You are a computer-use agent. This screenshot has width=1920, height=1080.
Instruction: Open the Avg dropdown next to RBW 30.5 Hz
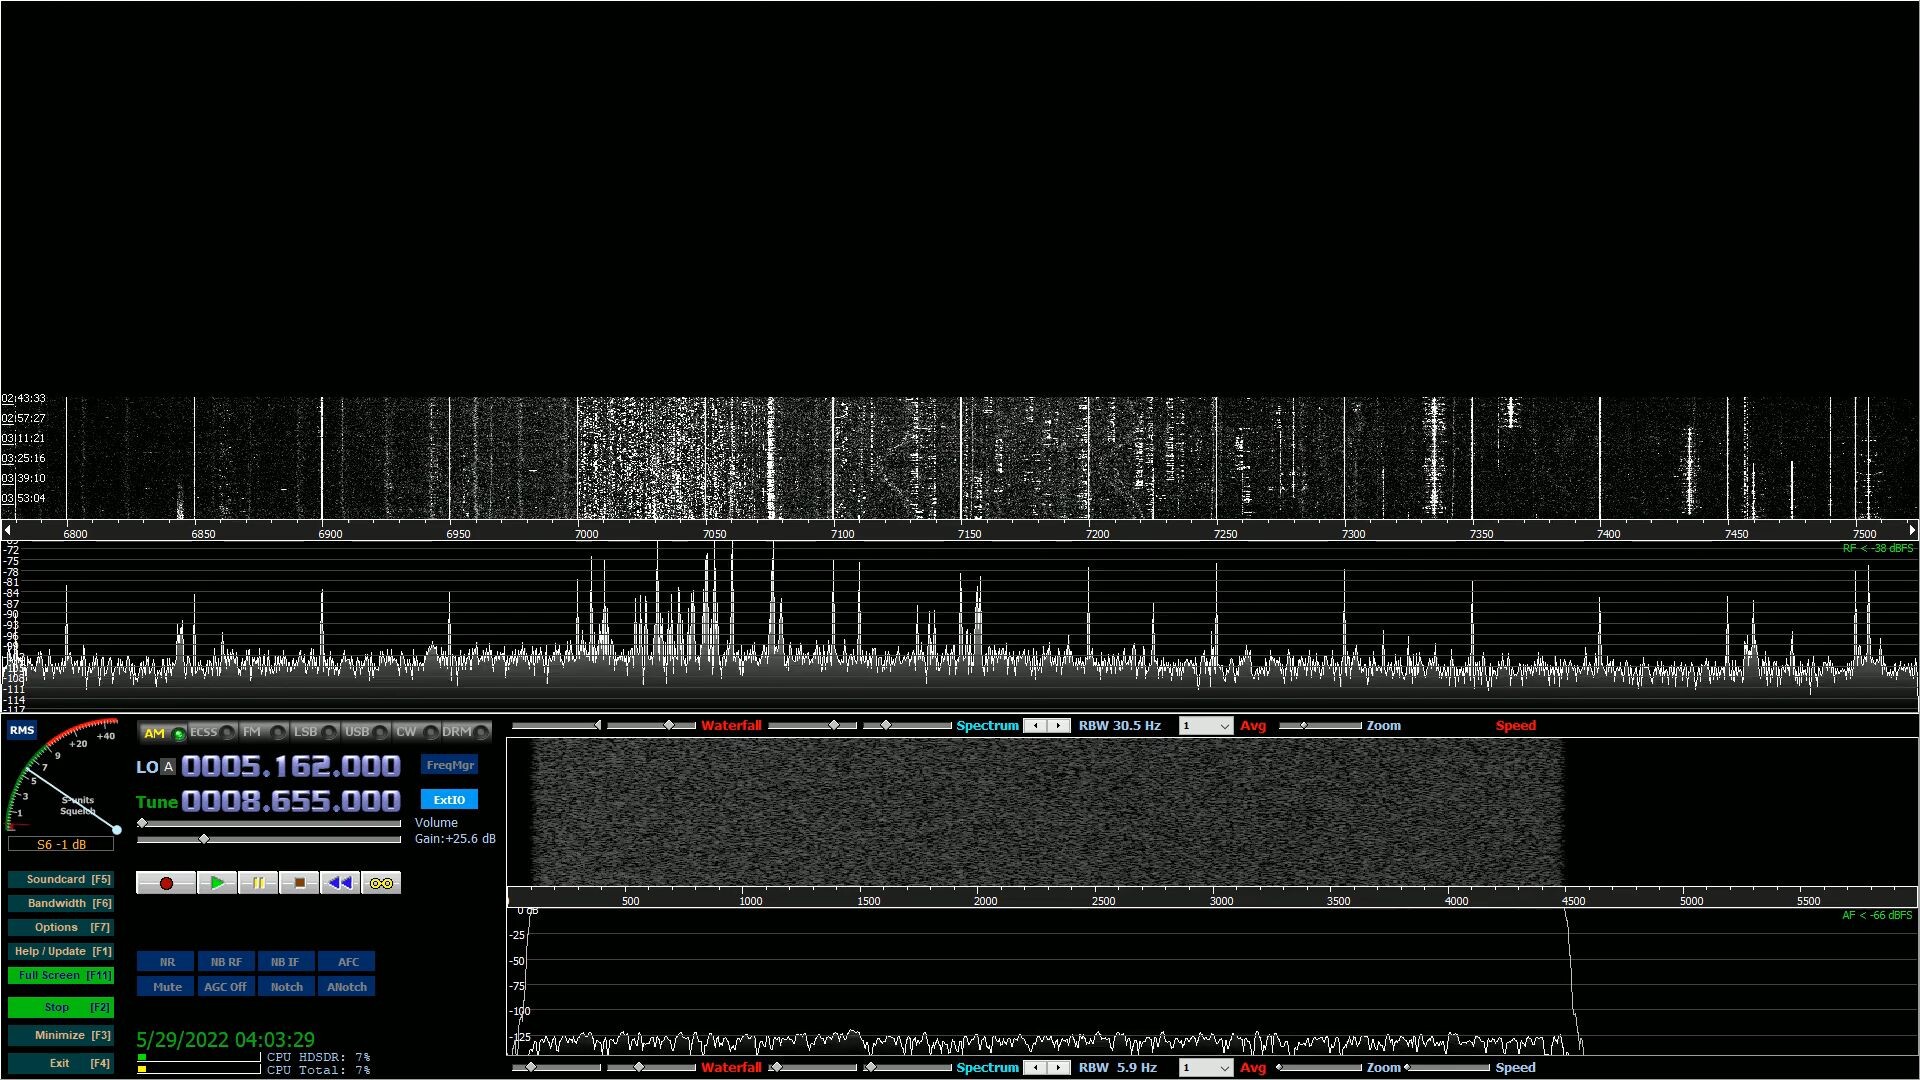pyautogui.click(x=1205, y=725)
